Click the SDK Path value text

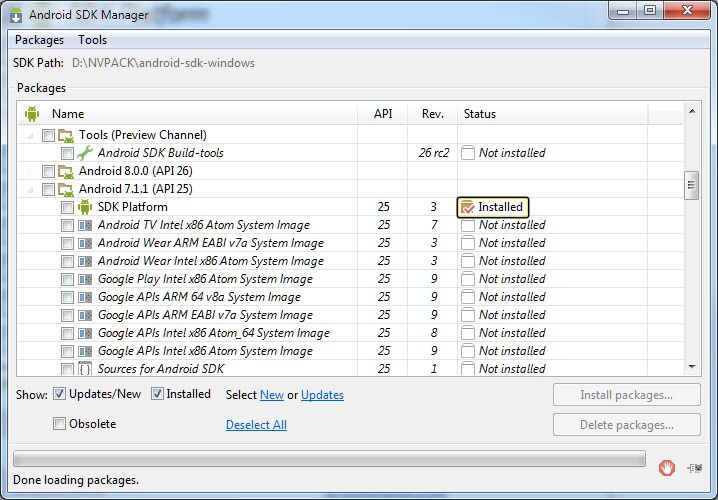tap(163, 63)
